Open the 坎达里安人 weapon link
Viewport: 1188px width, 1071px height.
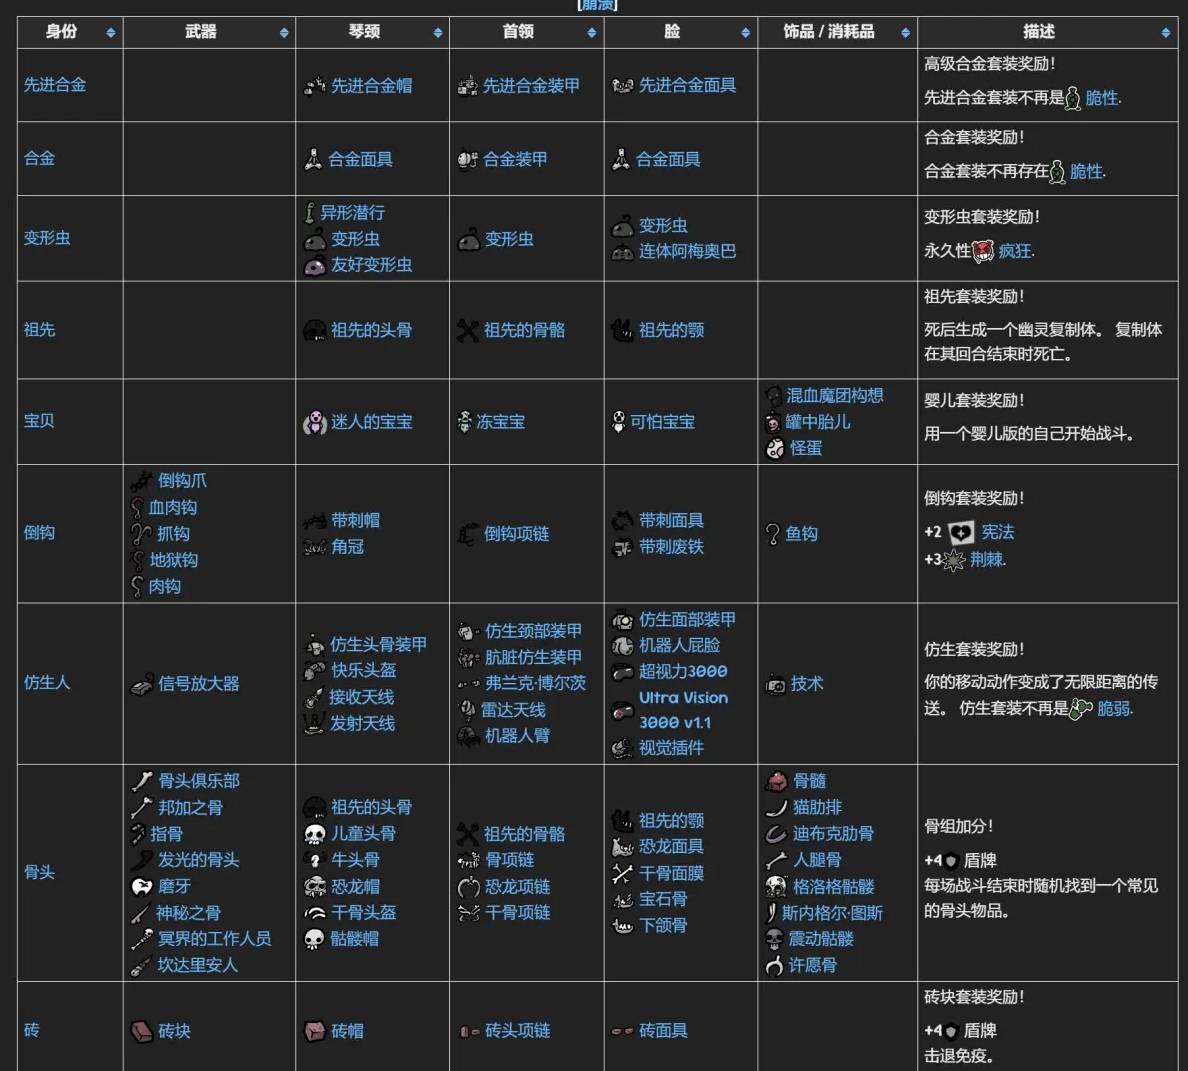197,966
